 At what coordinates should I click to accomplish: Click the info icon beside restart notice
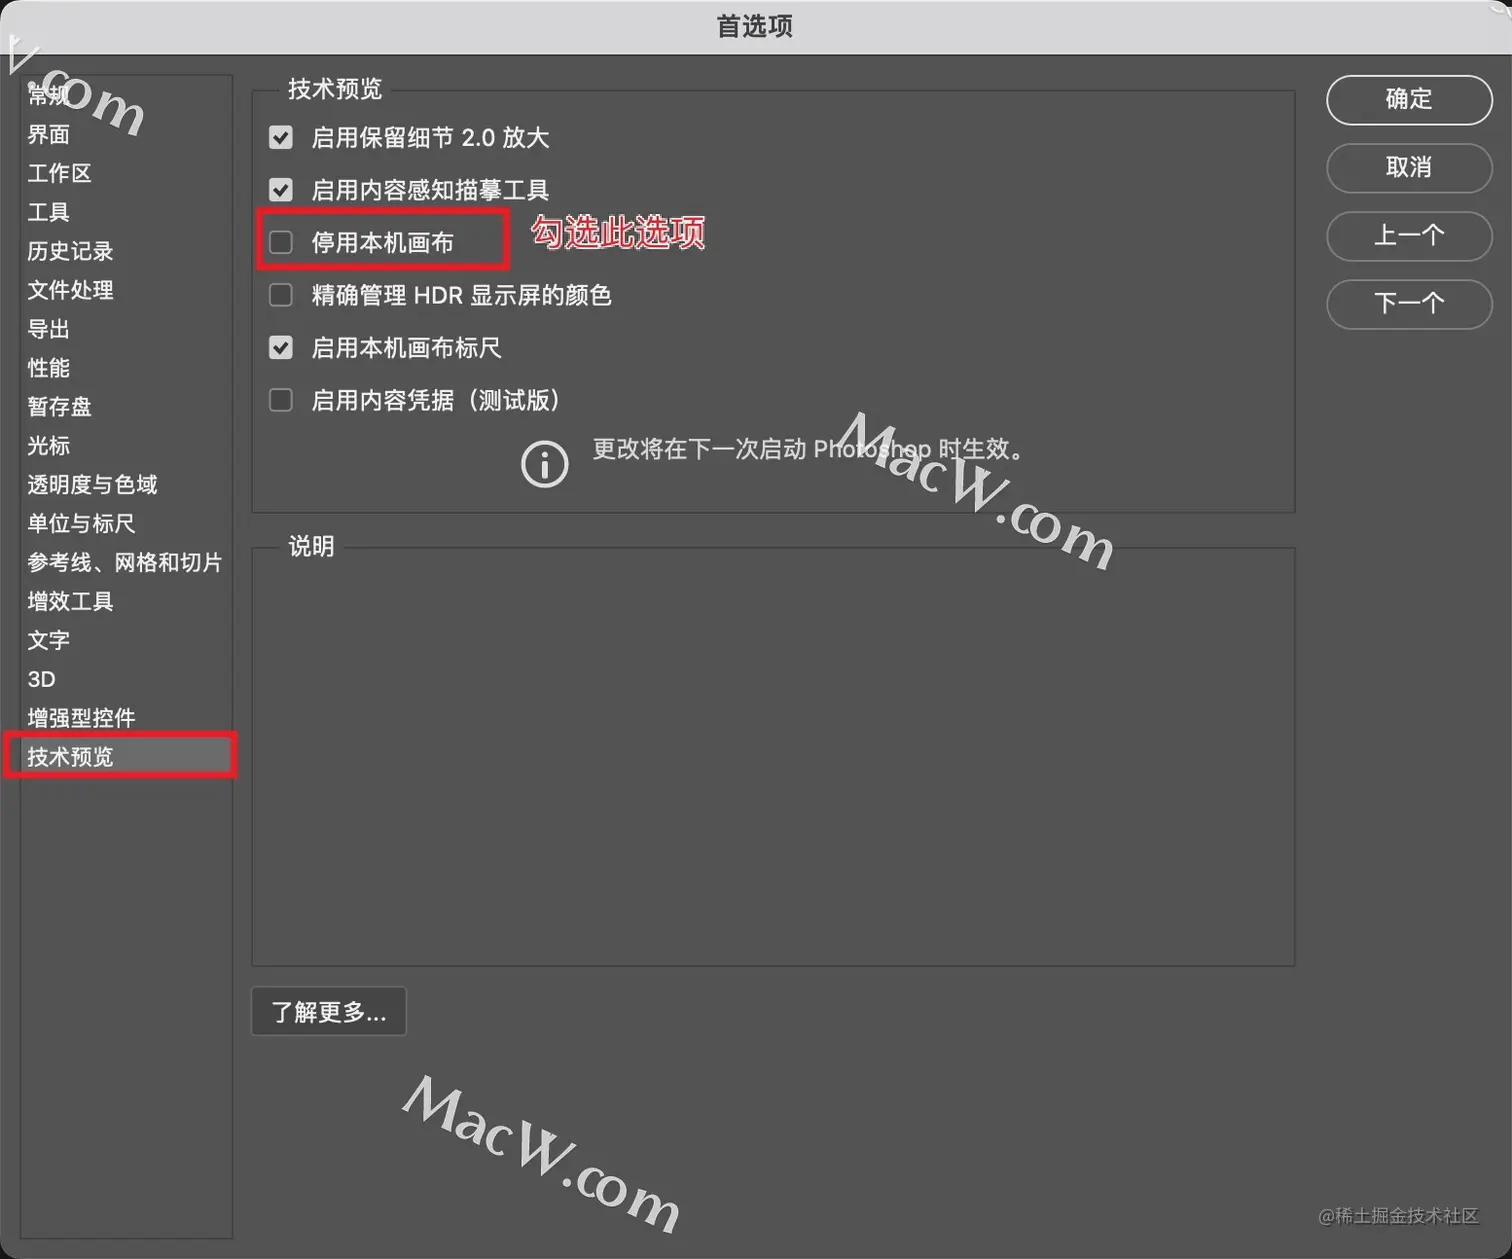click(545, 464)
